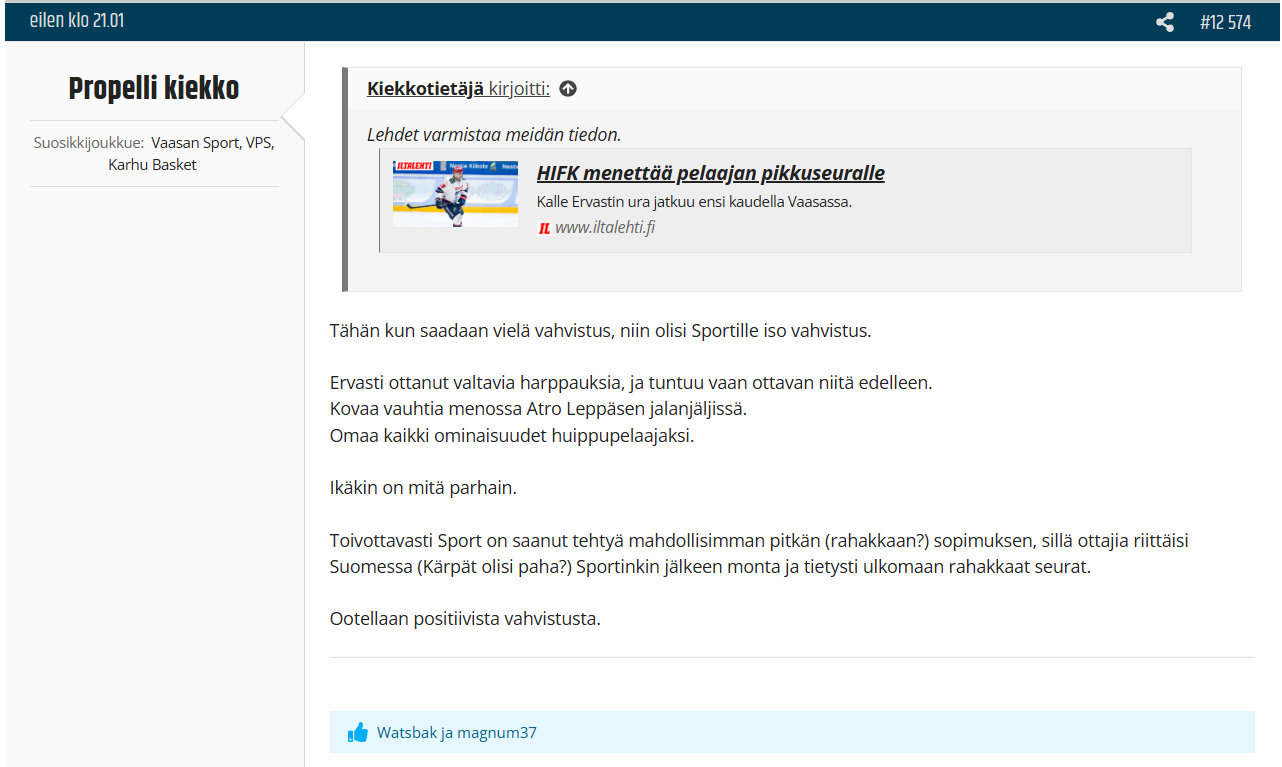Open the article 'HIFK menettää pelaajan pikkuseuralle'

click(710, 173)
